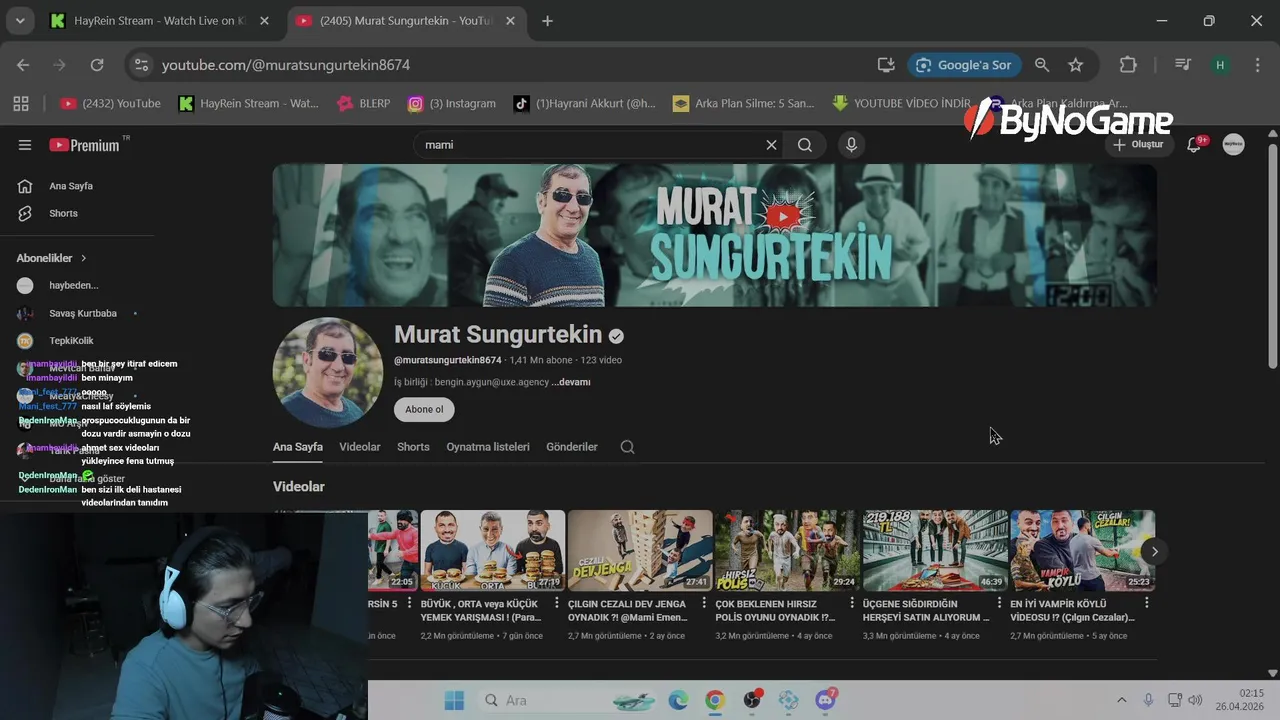The height and width of the screenshot is (720, 1280).
Task: Open the Chrome profile H avatar
Action: (1220, 65)
